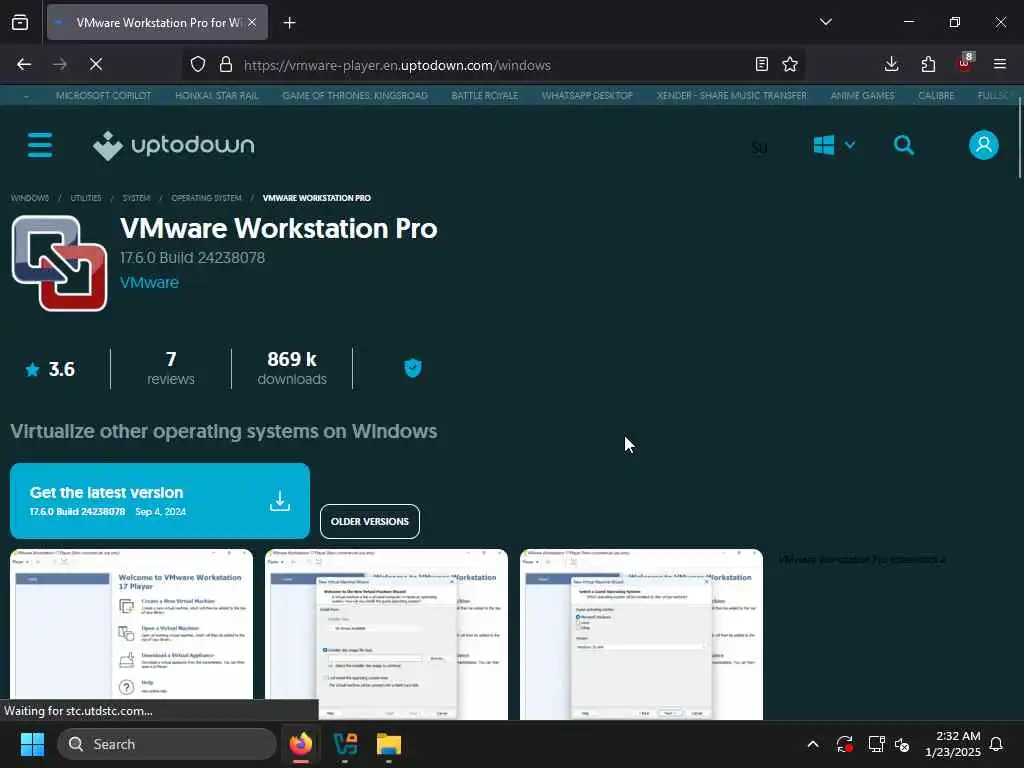Open WHATSAPP DESKTOP in top bar
This screenshot has width=1024, height=768.
(x=587, y=95)
